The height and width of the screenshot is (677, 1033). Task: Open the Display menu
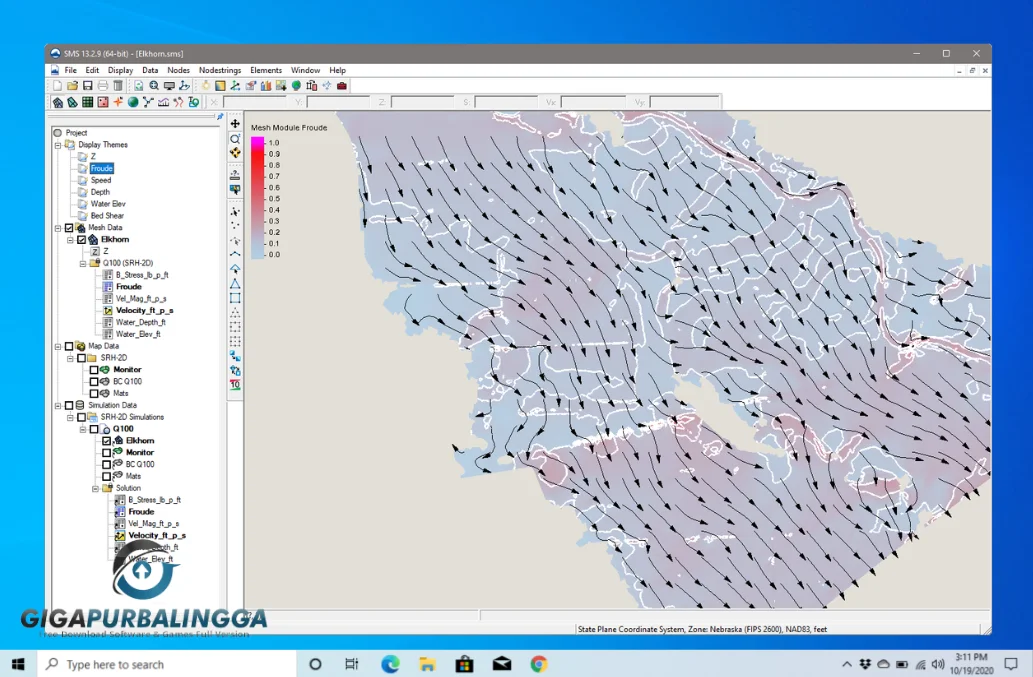(120, 70)
